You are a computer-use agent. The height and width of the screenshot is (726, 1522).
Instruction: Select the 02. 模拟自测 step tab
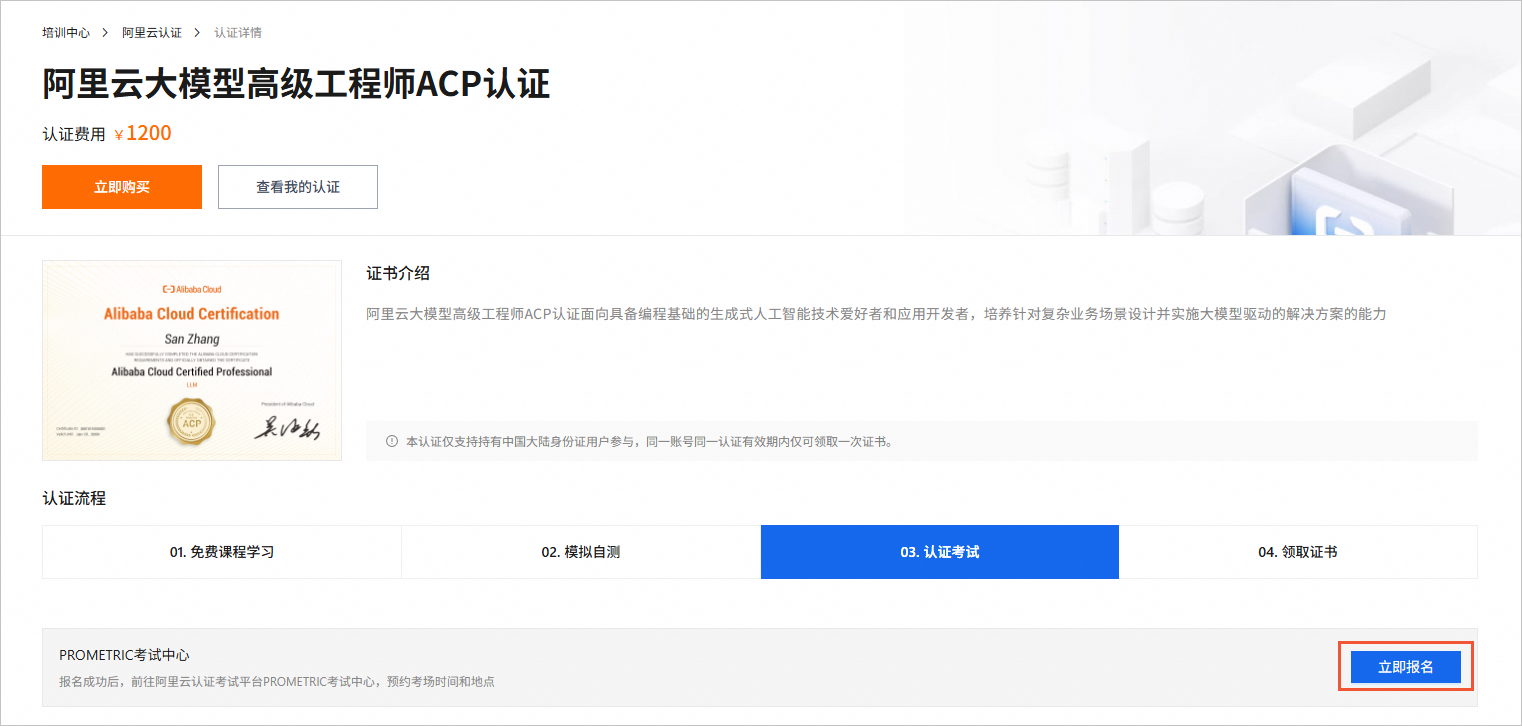581,552
